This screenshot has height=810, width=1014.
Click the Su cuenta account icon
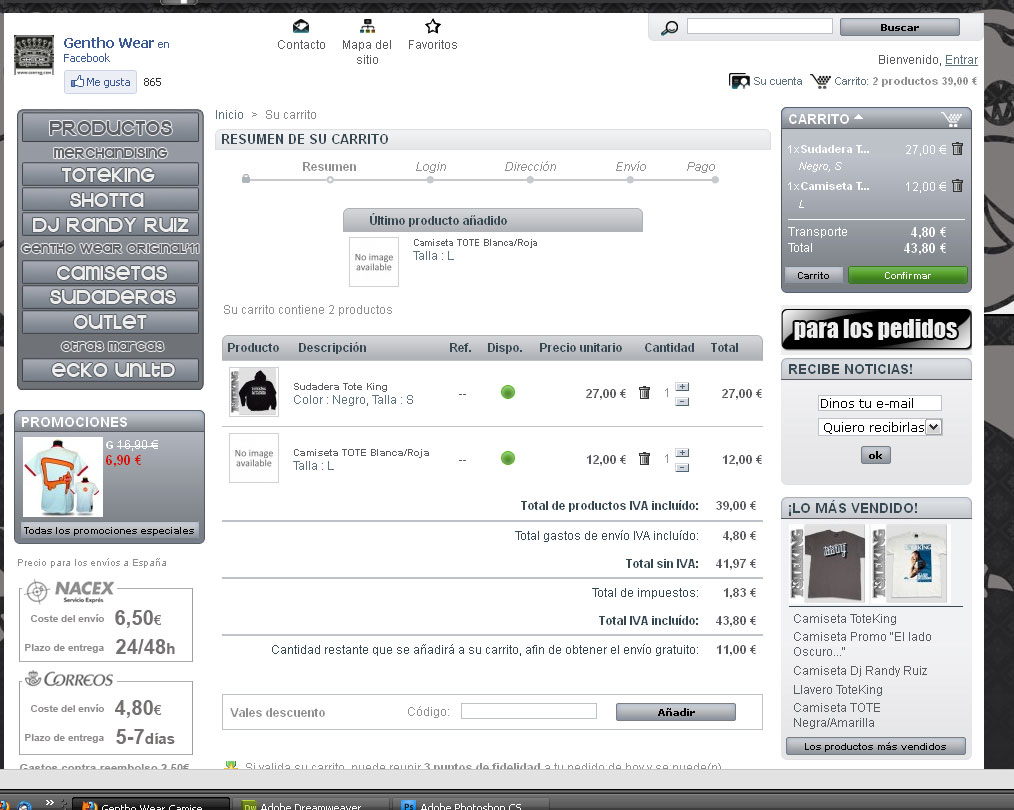click(739, 81)
